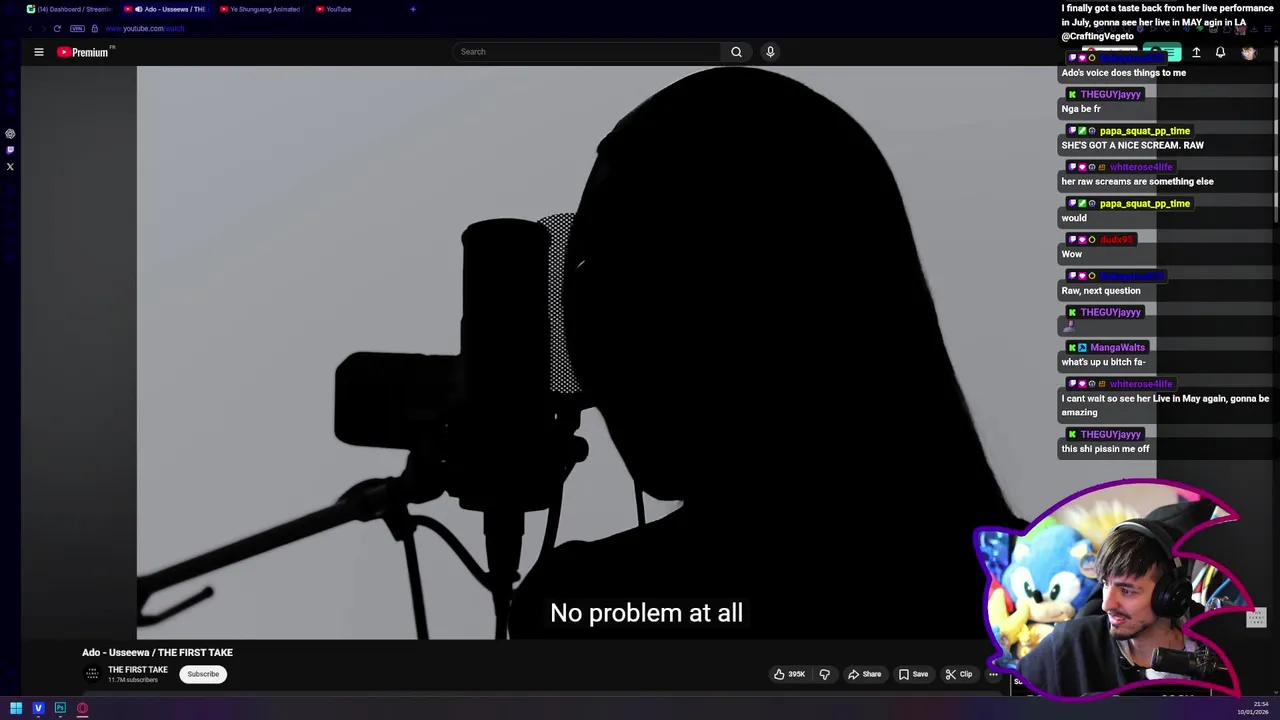
Task: Start voice search with the microphone icon
Action: point(770,52)
